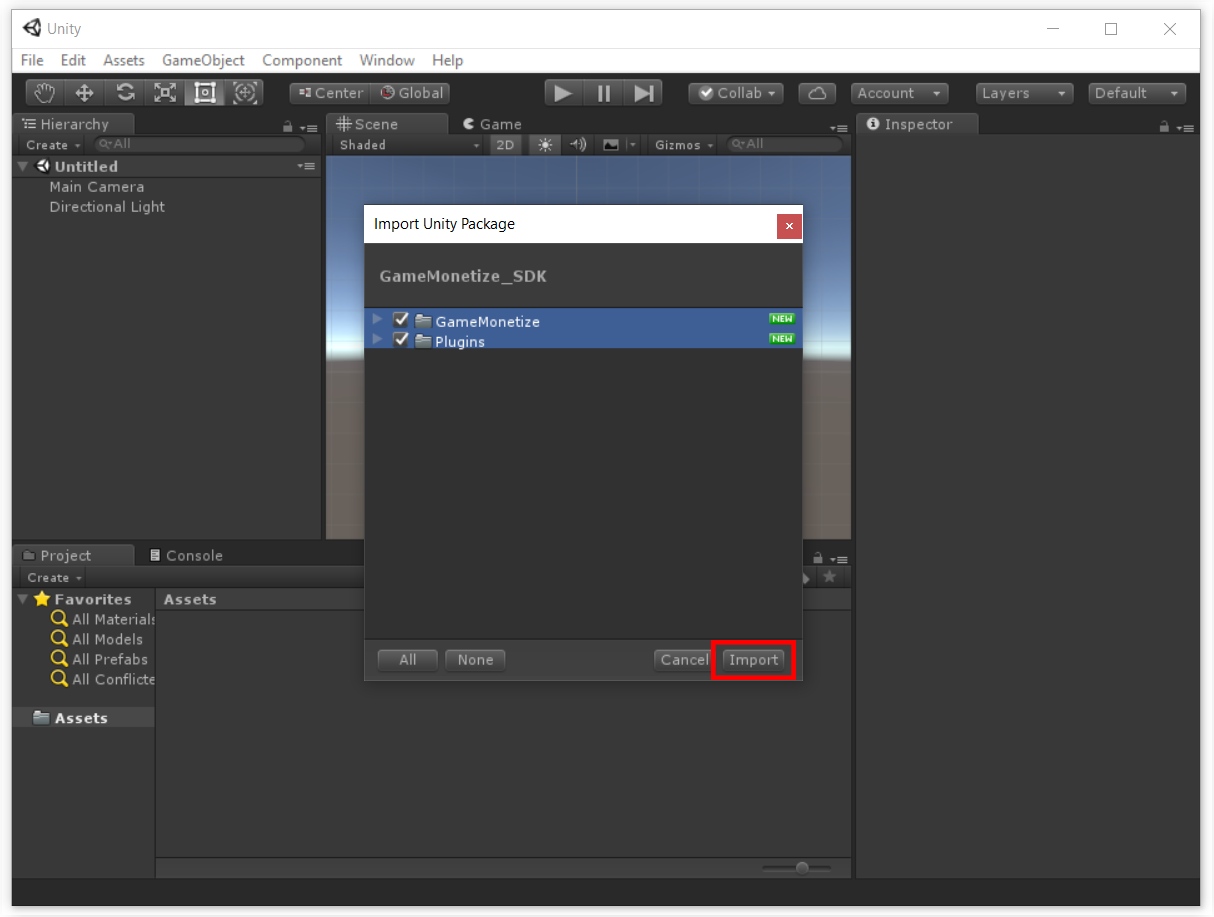Close the Import Unity Package dialog
1214x917 pixels.
click(789, 226)
